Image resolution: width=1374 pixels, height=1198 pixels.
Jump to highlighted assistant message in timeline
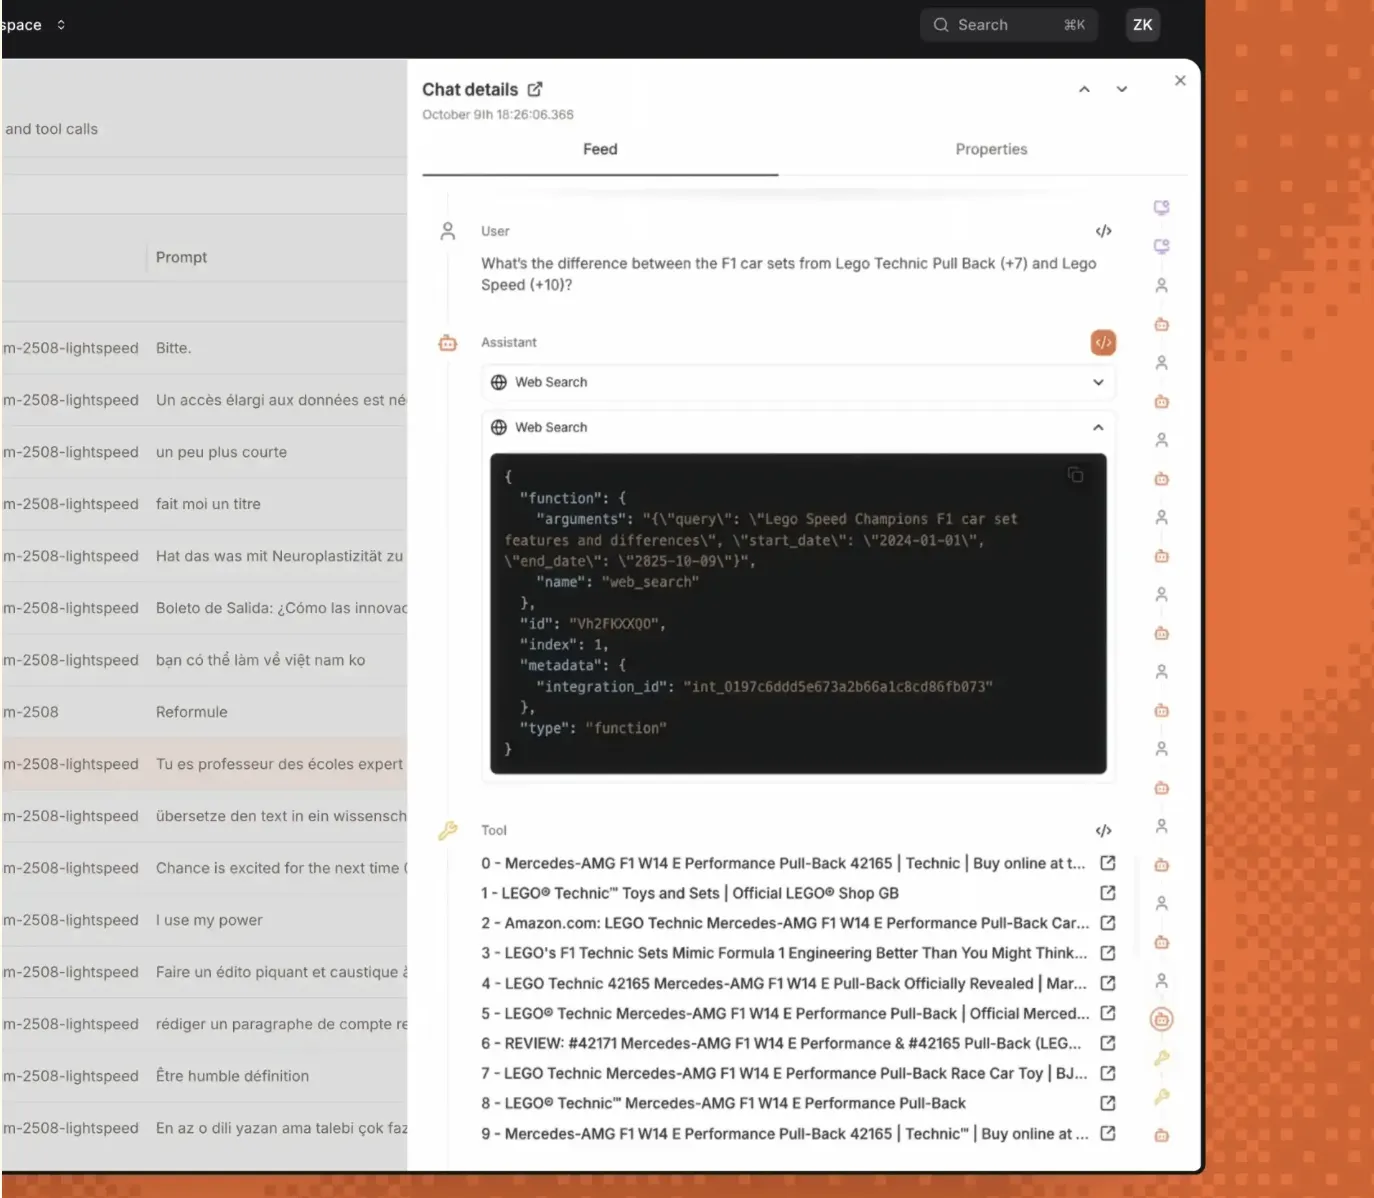(x=1161, y=1020)
